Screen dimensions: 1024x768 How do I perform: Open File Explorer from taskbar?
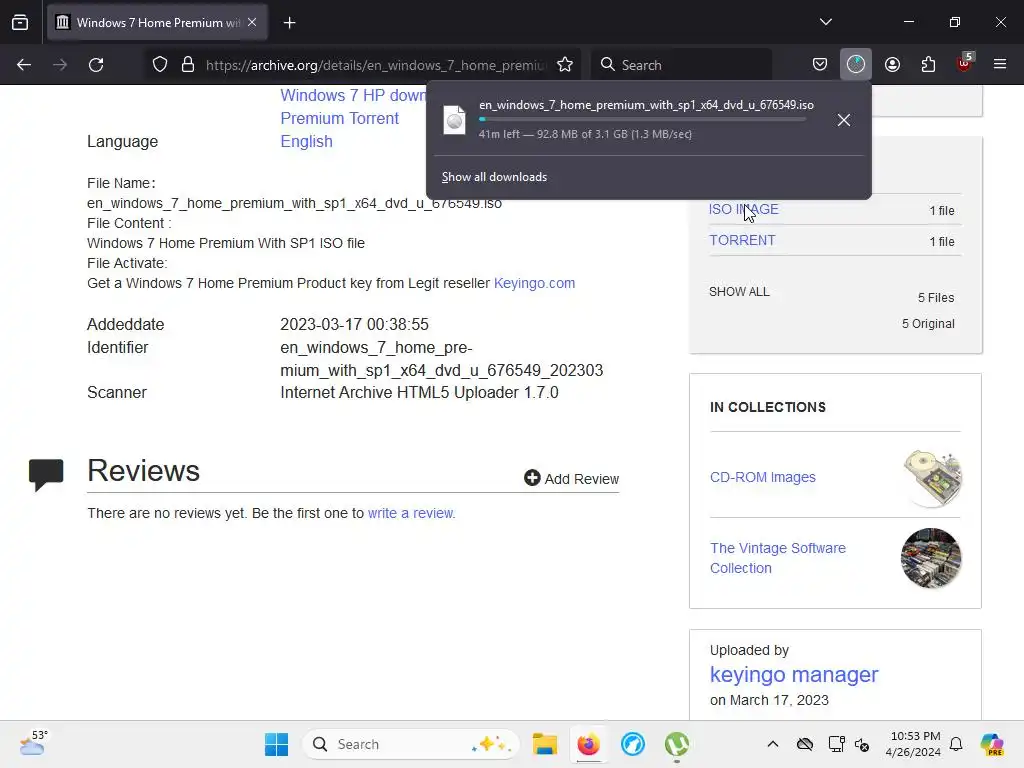click(545, 744)
